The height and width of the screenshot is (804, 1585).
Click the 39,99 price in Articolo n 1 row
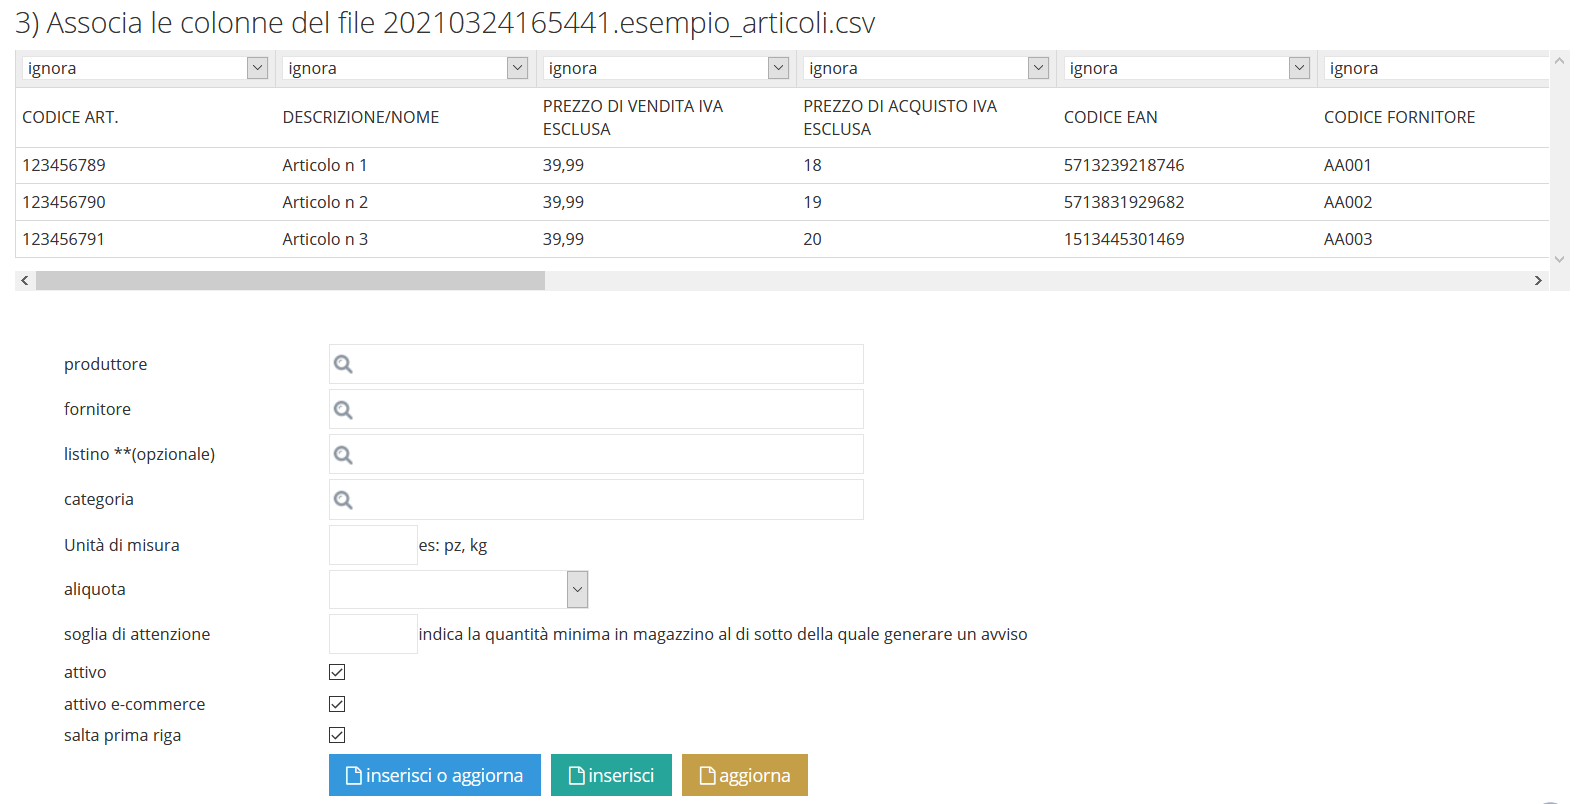coord(563,165)
